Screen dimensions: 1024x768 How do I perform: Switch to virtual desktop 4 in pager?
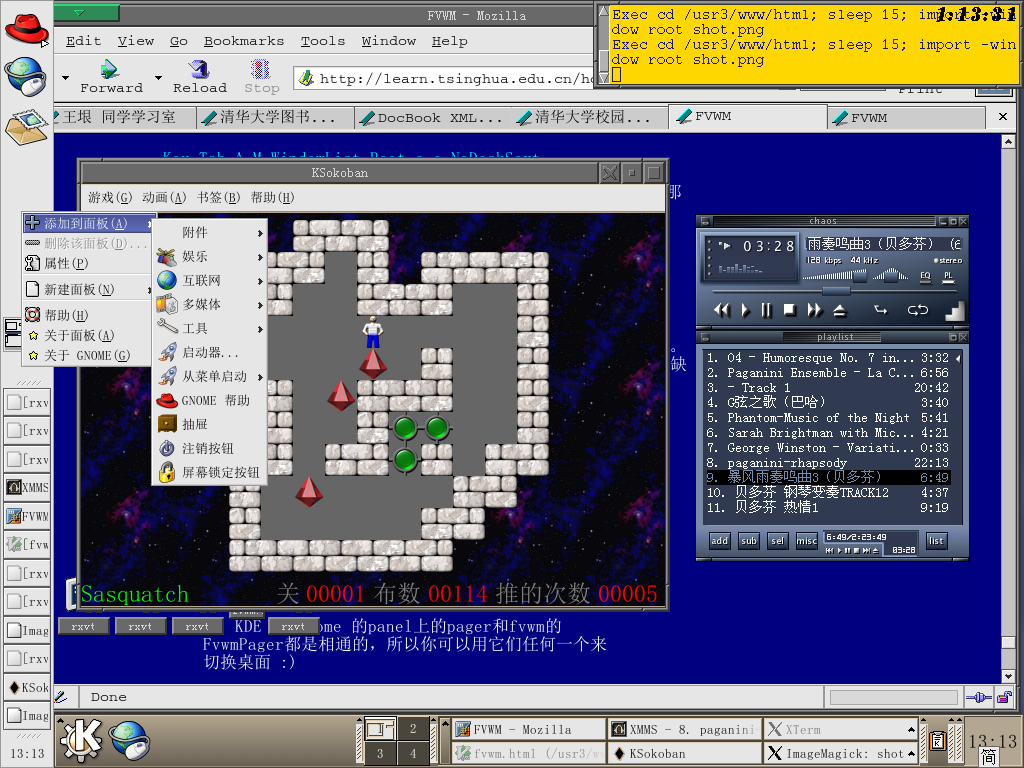(x=413, y=753)
